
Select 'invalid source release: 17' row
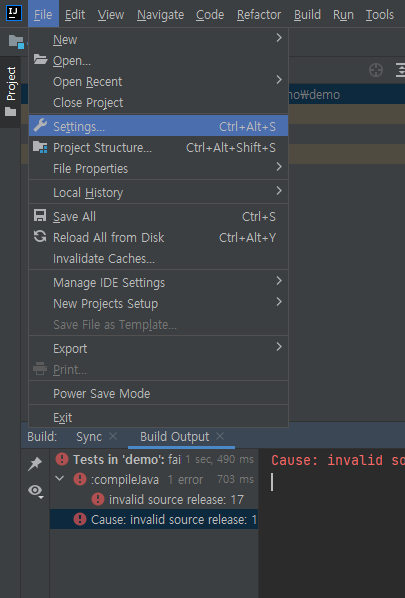pos(154,499)
